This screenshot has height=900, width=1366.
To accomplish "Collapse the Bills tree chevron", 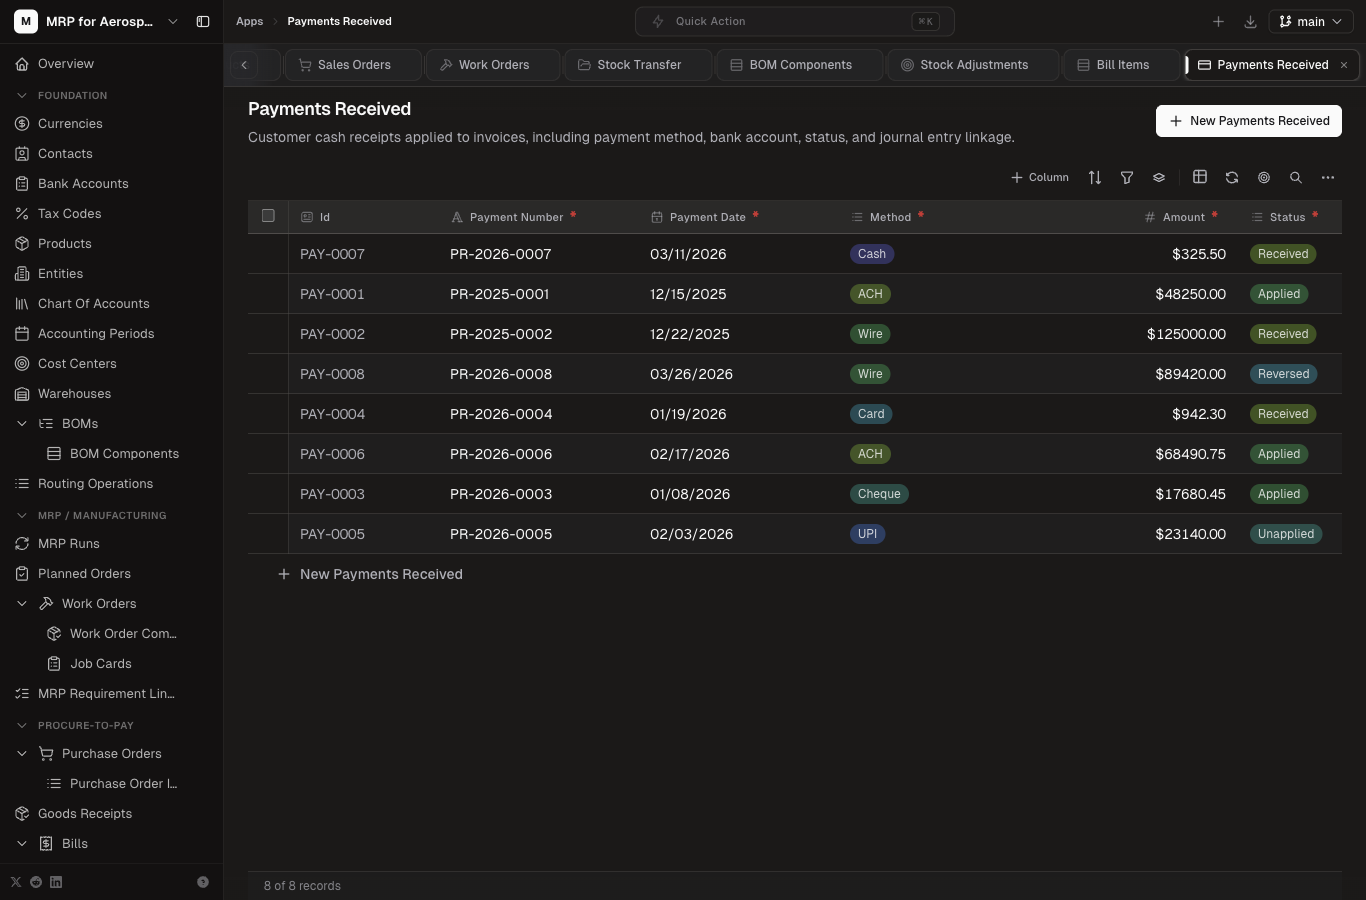I will tap(22, 844).
